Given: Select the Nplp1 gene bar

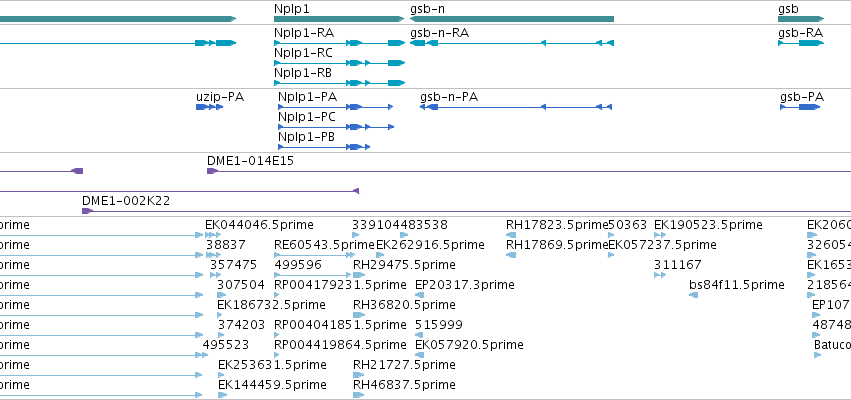Looking at the screenshot, I should coord(339,19).
